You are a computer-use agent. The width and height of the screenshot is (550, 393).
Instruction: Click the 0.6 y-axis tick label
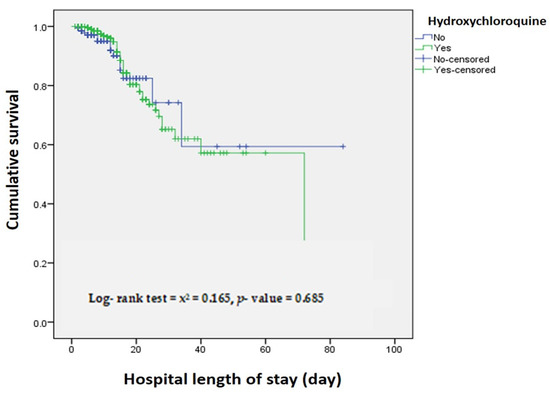(x=41, y=145)
